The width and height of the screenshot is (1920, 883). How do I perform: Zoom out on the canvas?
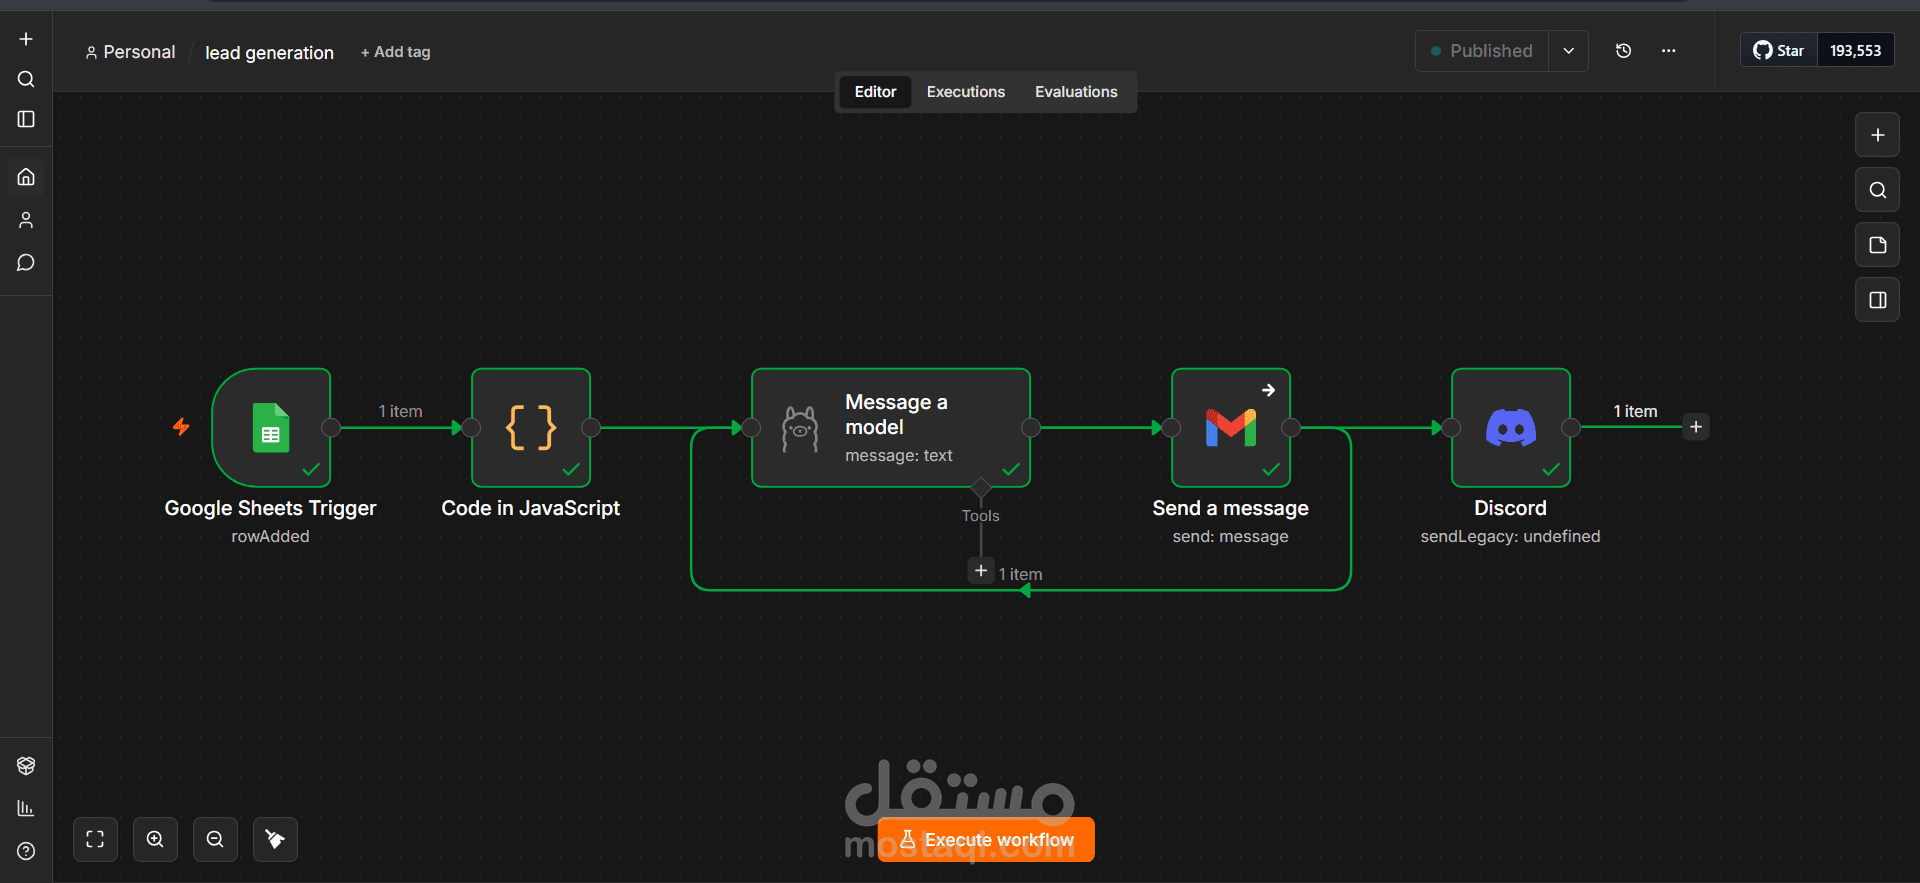click(215, 839)
